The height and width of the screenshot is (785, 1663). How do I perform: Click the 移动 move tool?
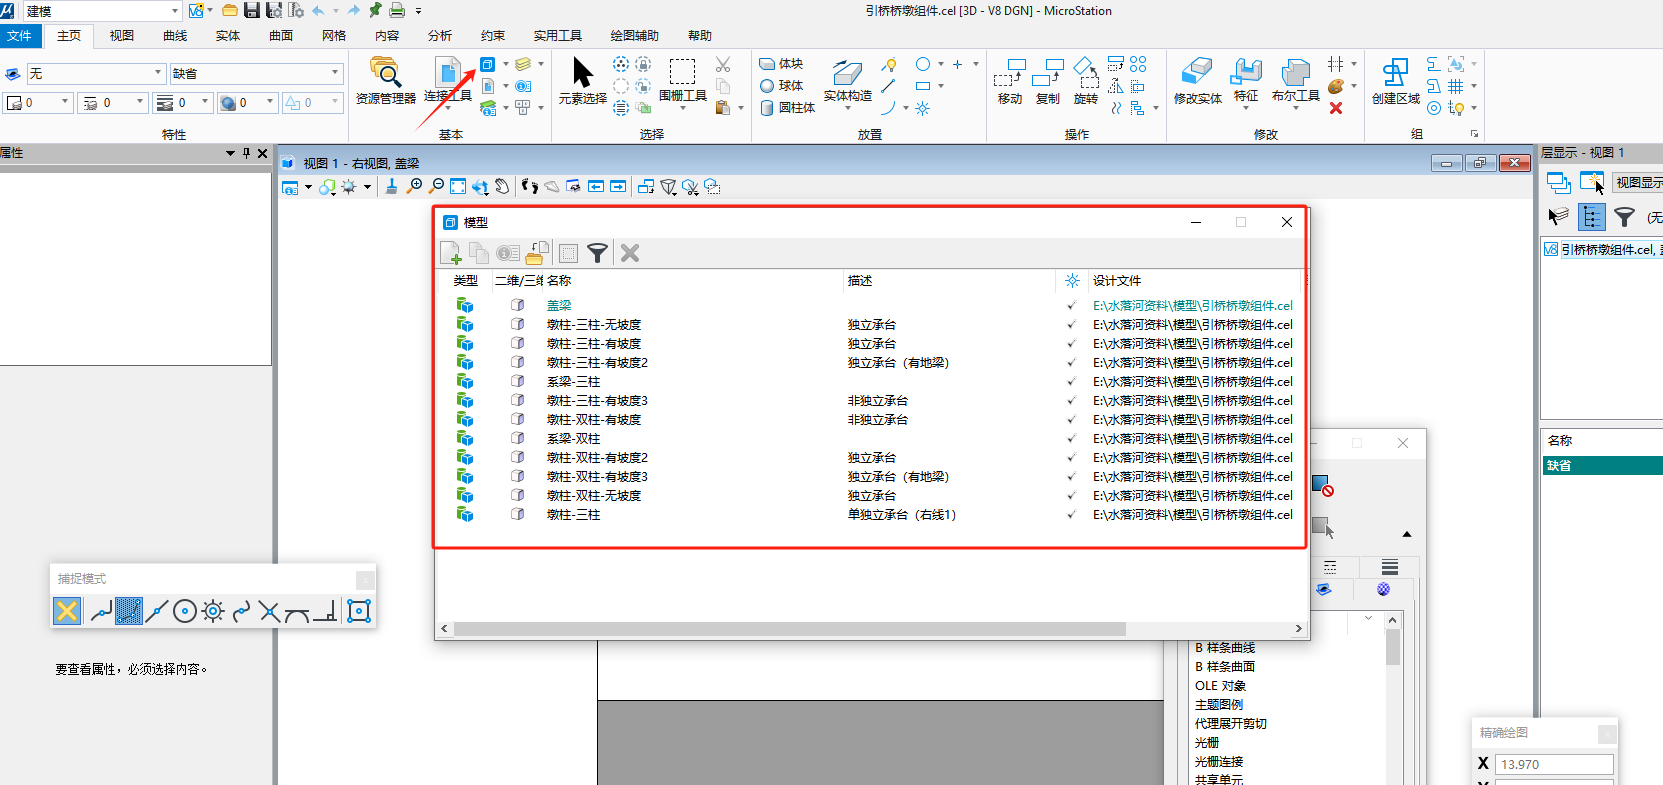click(1010, 81)
